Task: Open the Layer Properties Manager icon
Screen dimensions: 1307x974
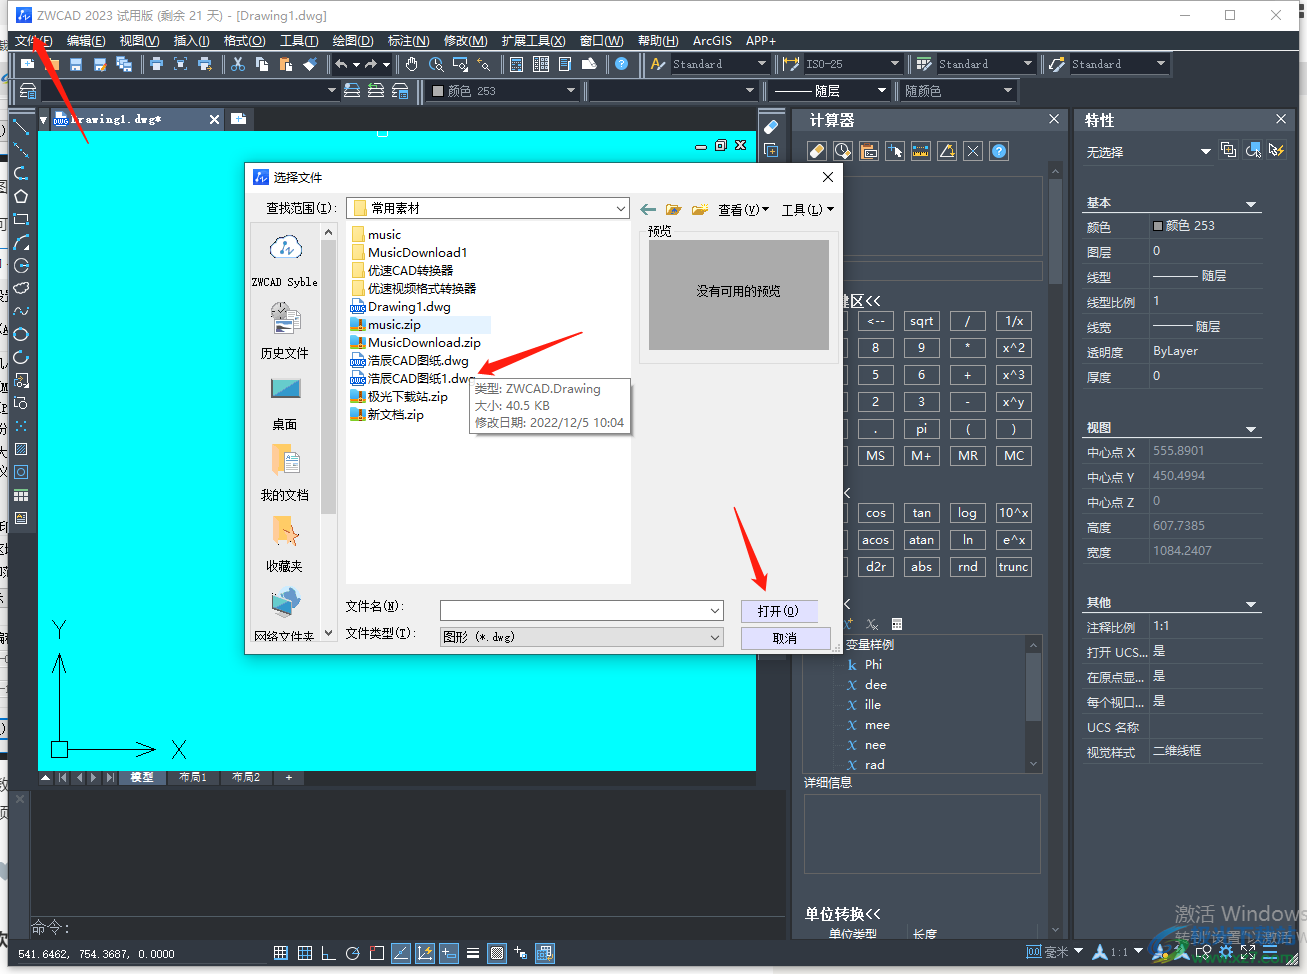Action: [28, 91]
